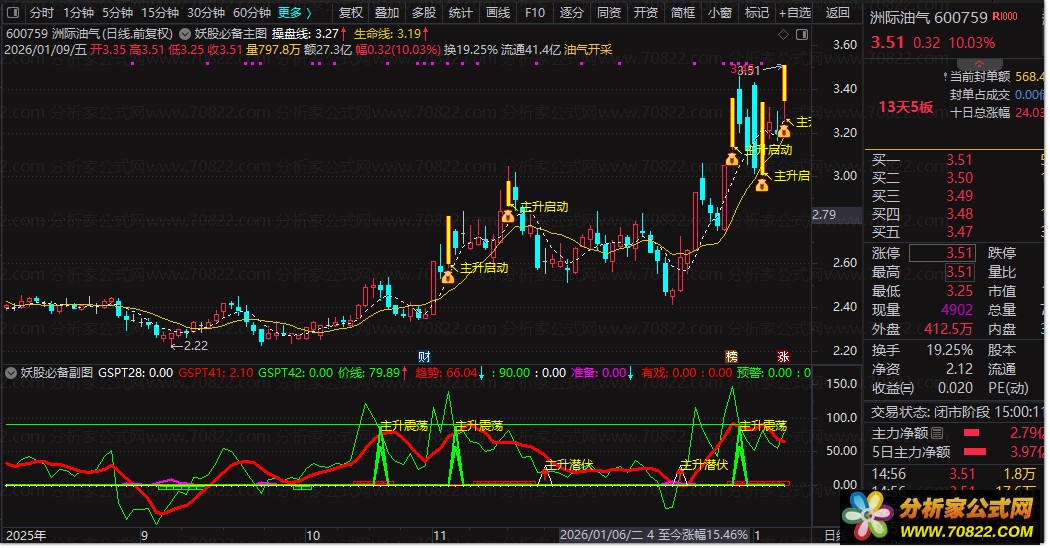Click the R1000 badge beside stock code
The height and width of the screenshot is (548, 1050).
[1004, 16]
